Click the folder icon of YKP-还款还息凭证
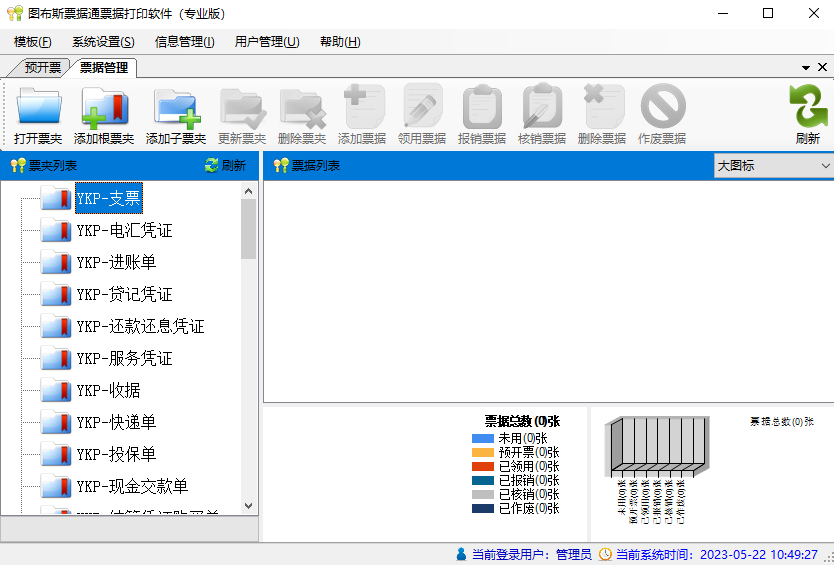Image resolution: width=834 pixels, height=565 pixels. [x=56, y=326]
